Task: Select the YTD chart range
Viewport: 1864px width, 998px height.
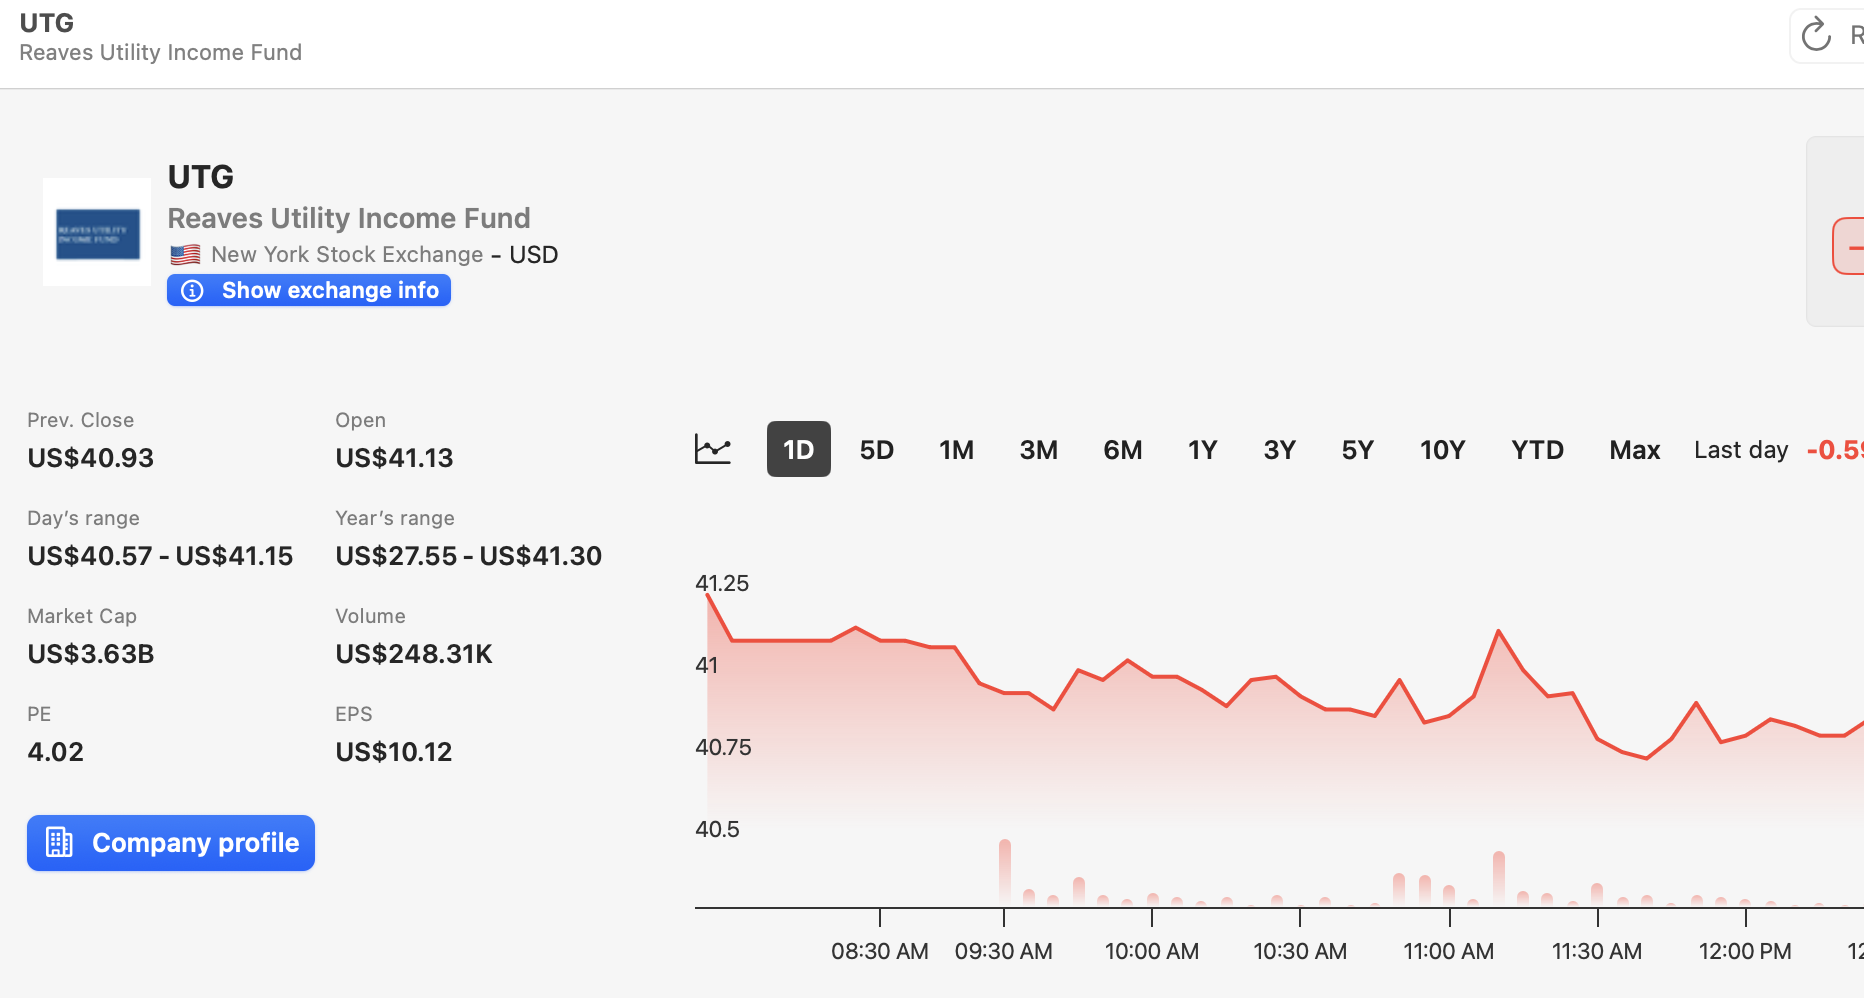Action: pos(1537,449)
